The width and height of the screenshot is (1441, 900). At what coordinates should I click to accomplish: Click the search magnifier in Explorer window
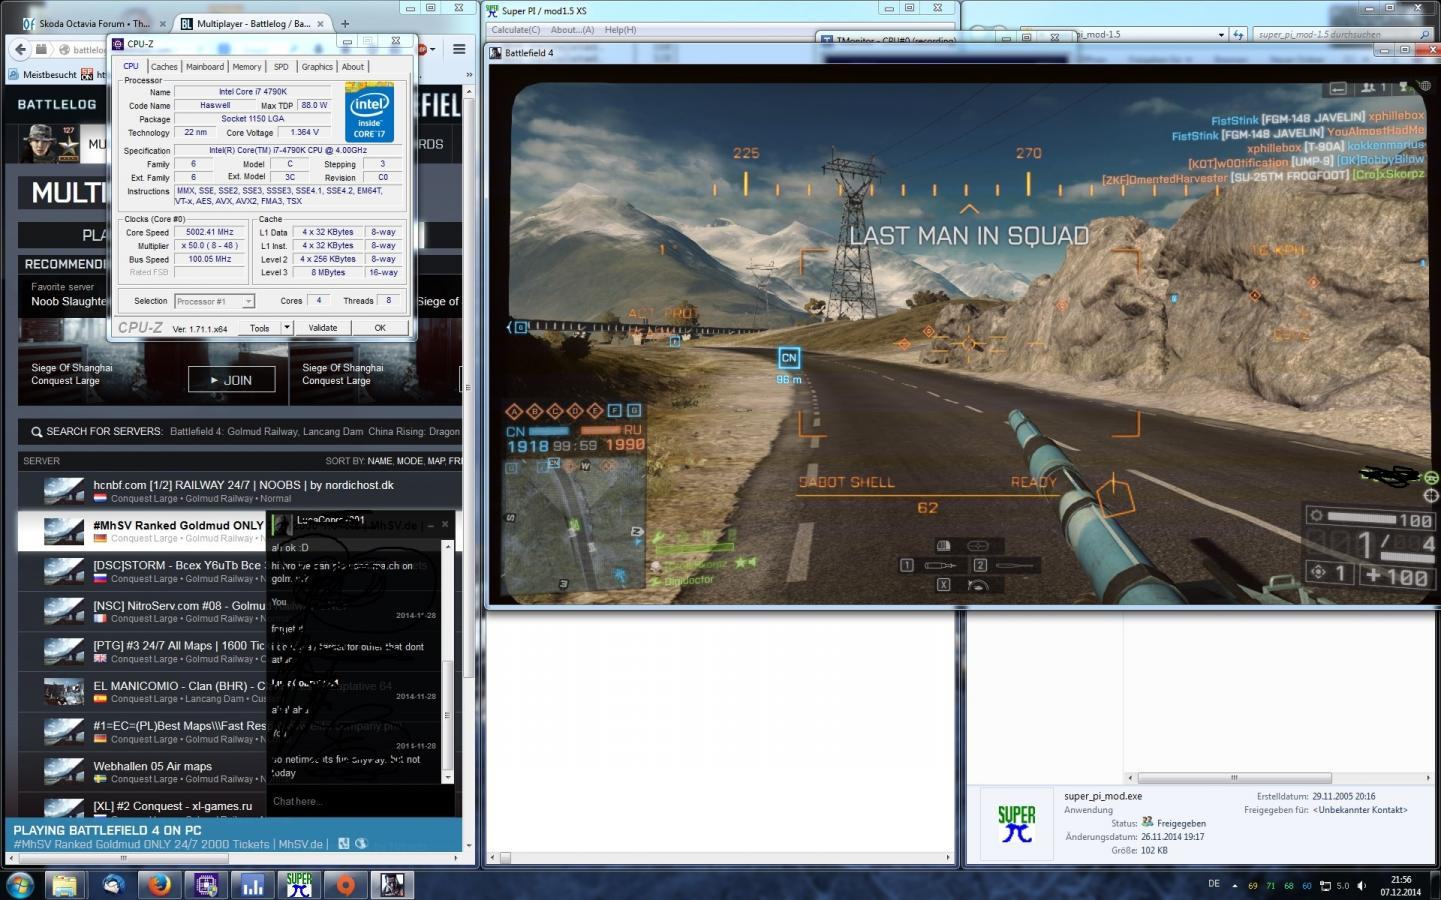[x=1424, y=34]
